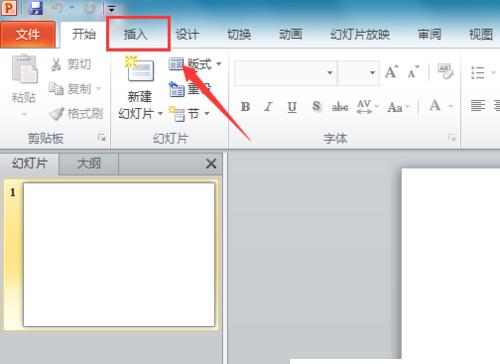The image size is (500, 364).
Task: Open the 插入 ribbon tab
Action: (136, 34)
